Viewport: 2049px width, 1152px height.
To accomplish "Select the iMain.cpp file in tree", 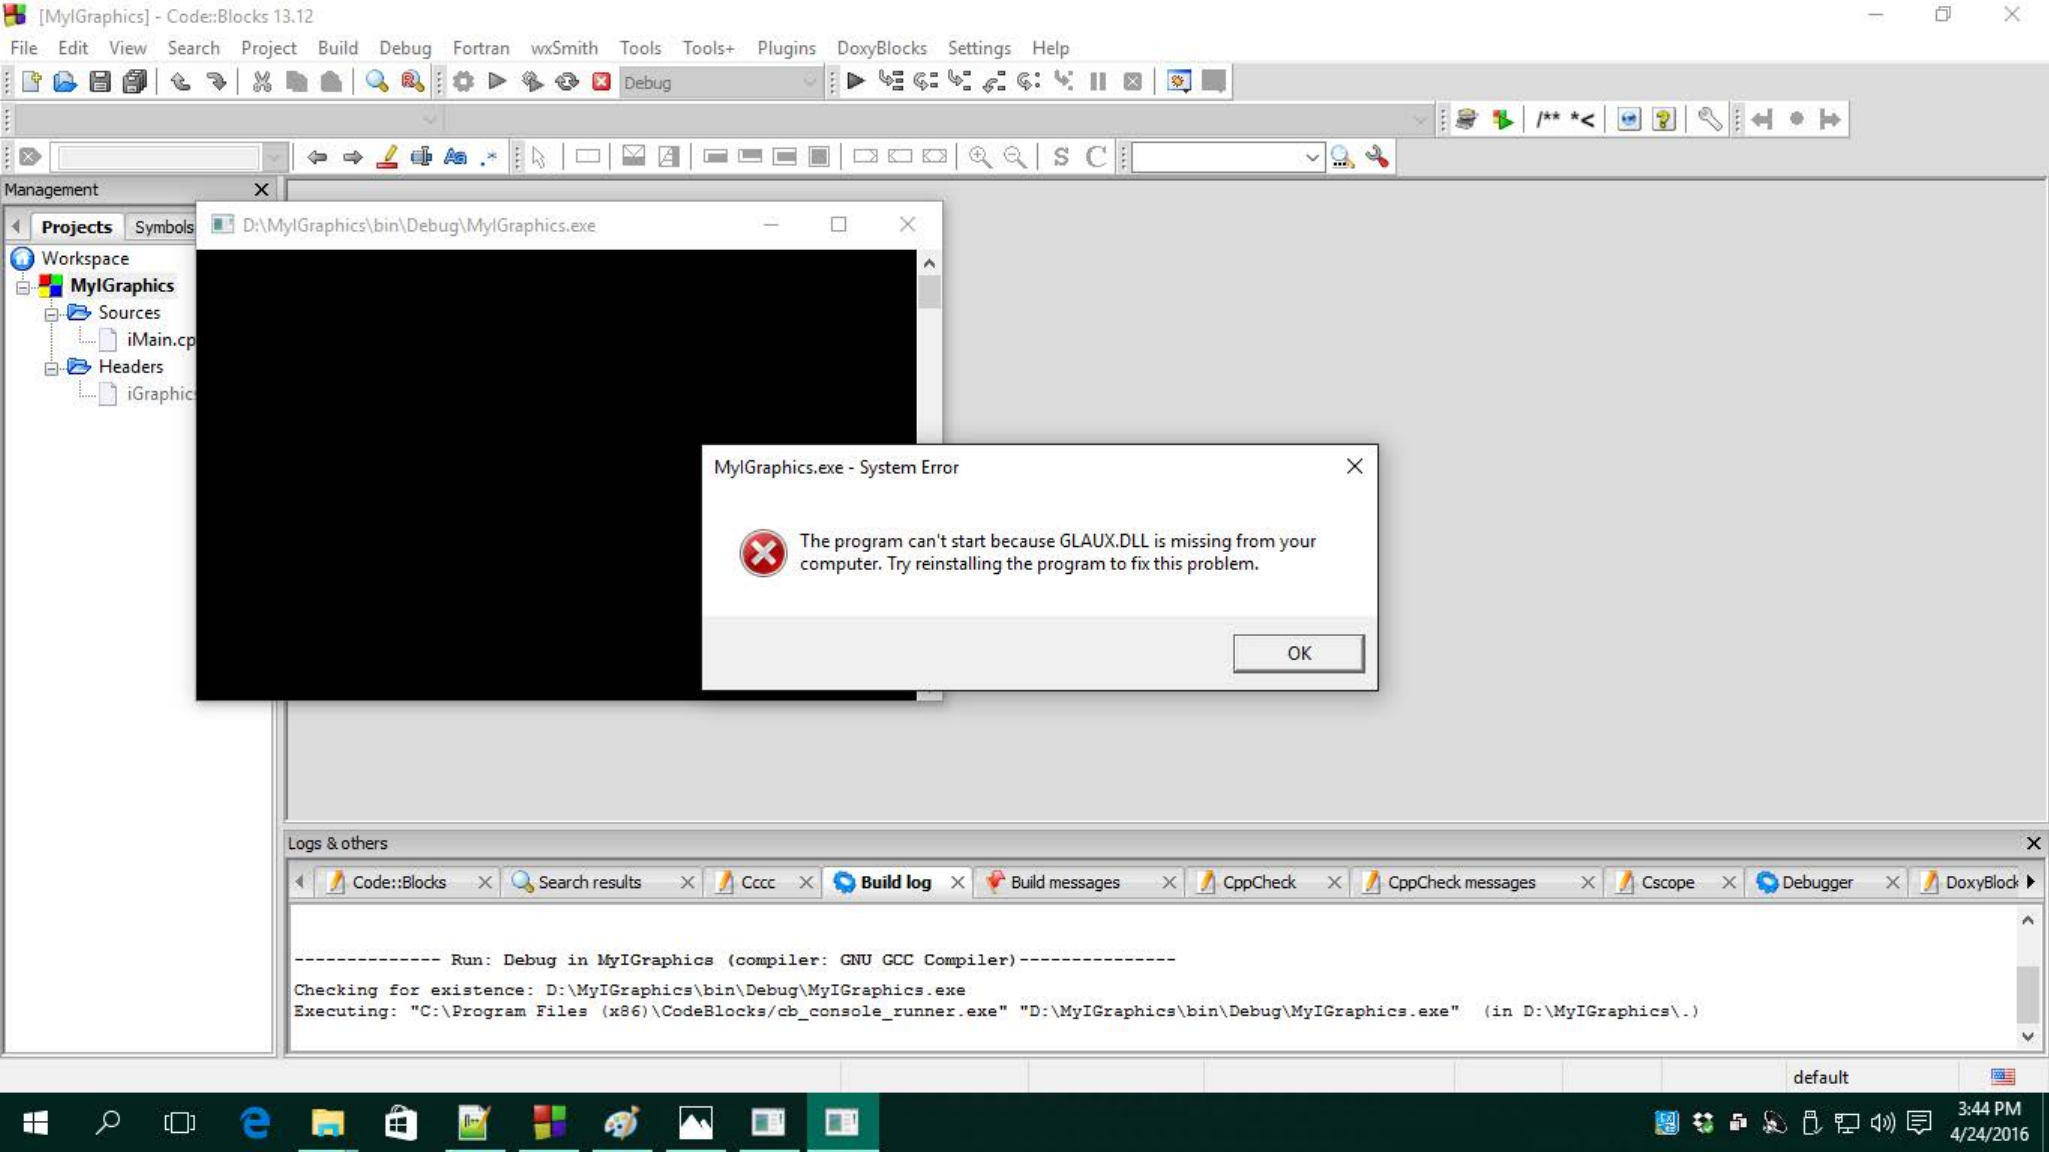I will pyautogui.click(x=160, y=340).
